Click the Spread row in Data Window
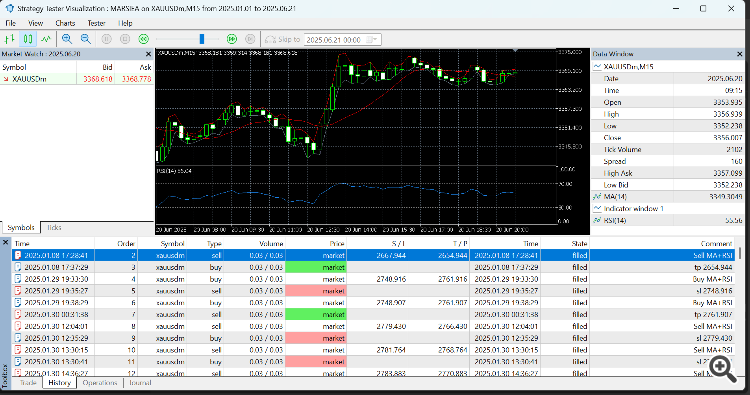750x395 pixels. 667,161
